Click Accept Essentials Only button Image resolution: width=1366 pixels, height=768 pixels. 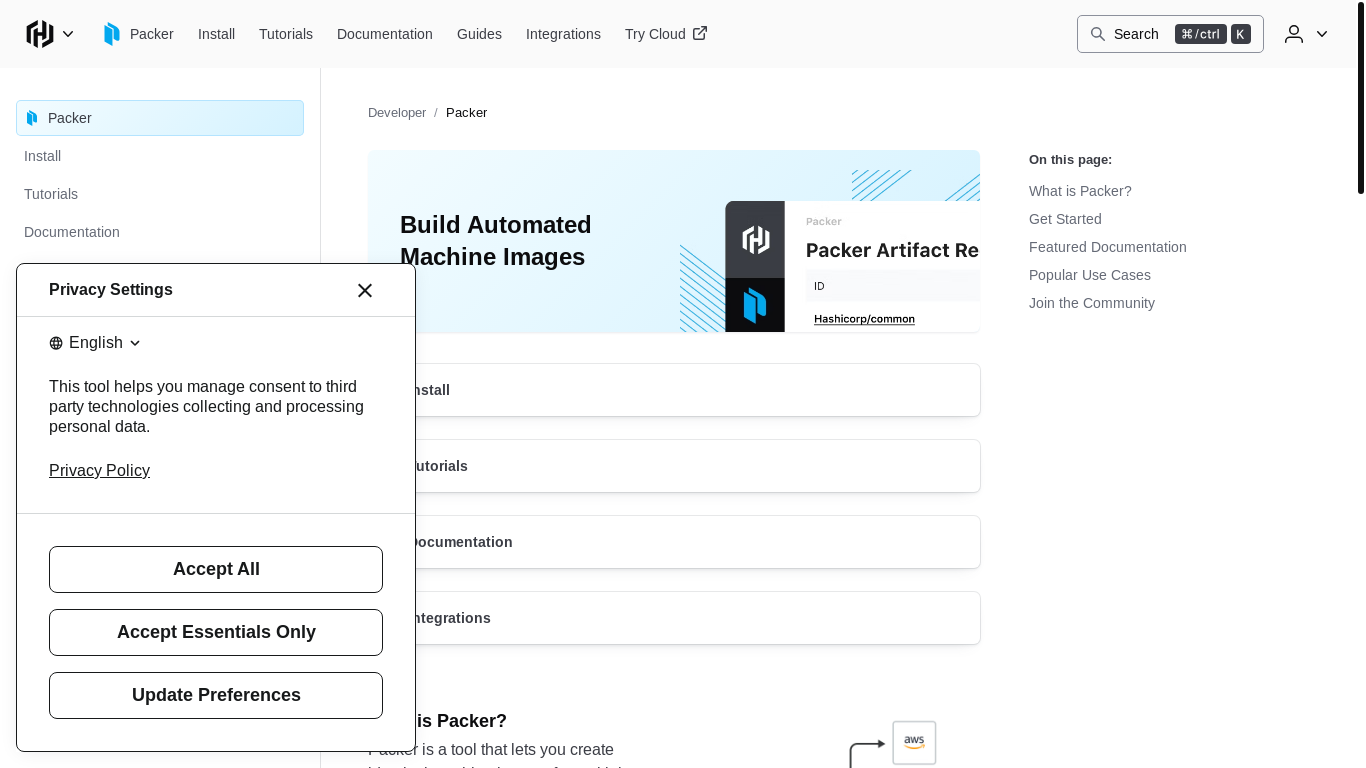216,632
